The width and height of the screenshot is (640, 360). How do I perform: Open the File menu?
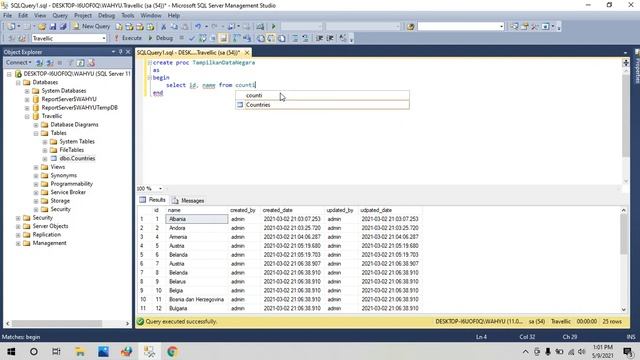pyautogui.click(x=7, y=16)
